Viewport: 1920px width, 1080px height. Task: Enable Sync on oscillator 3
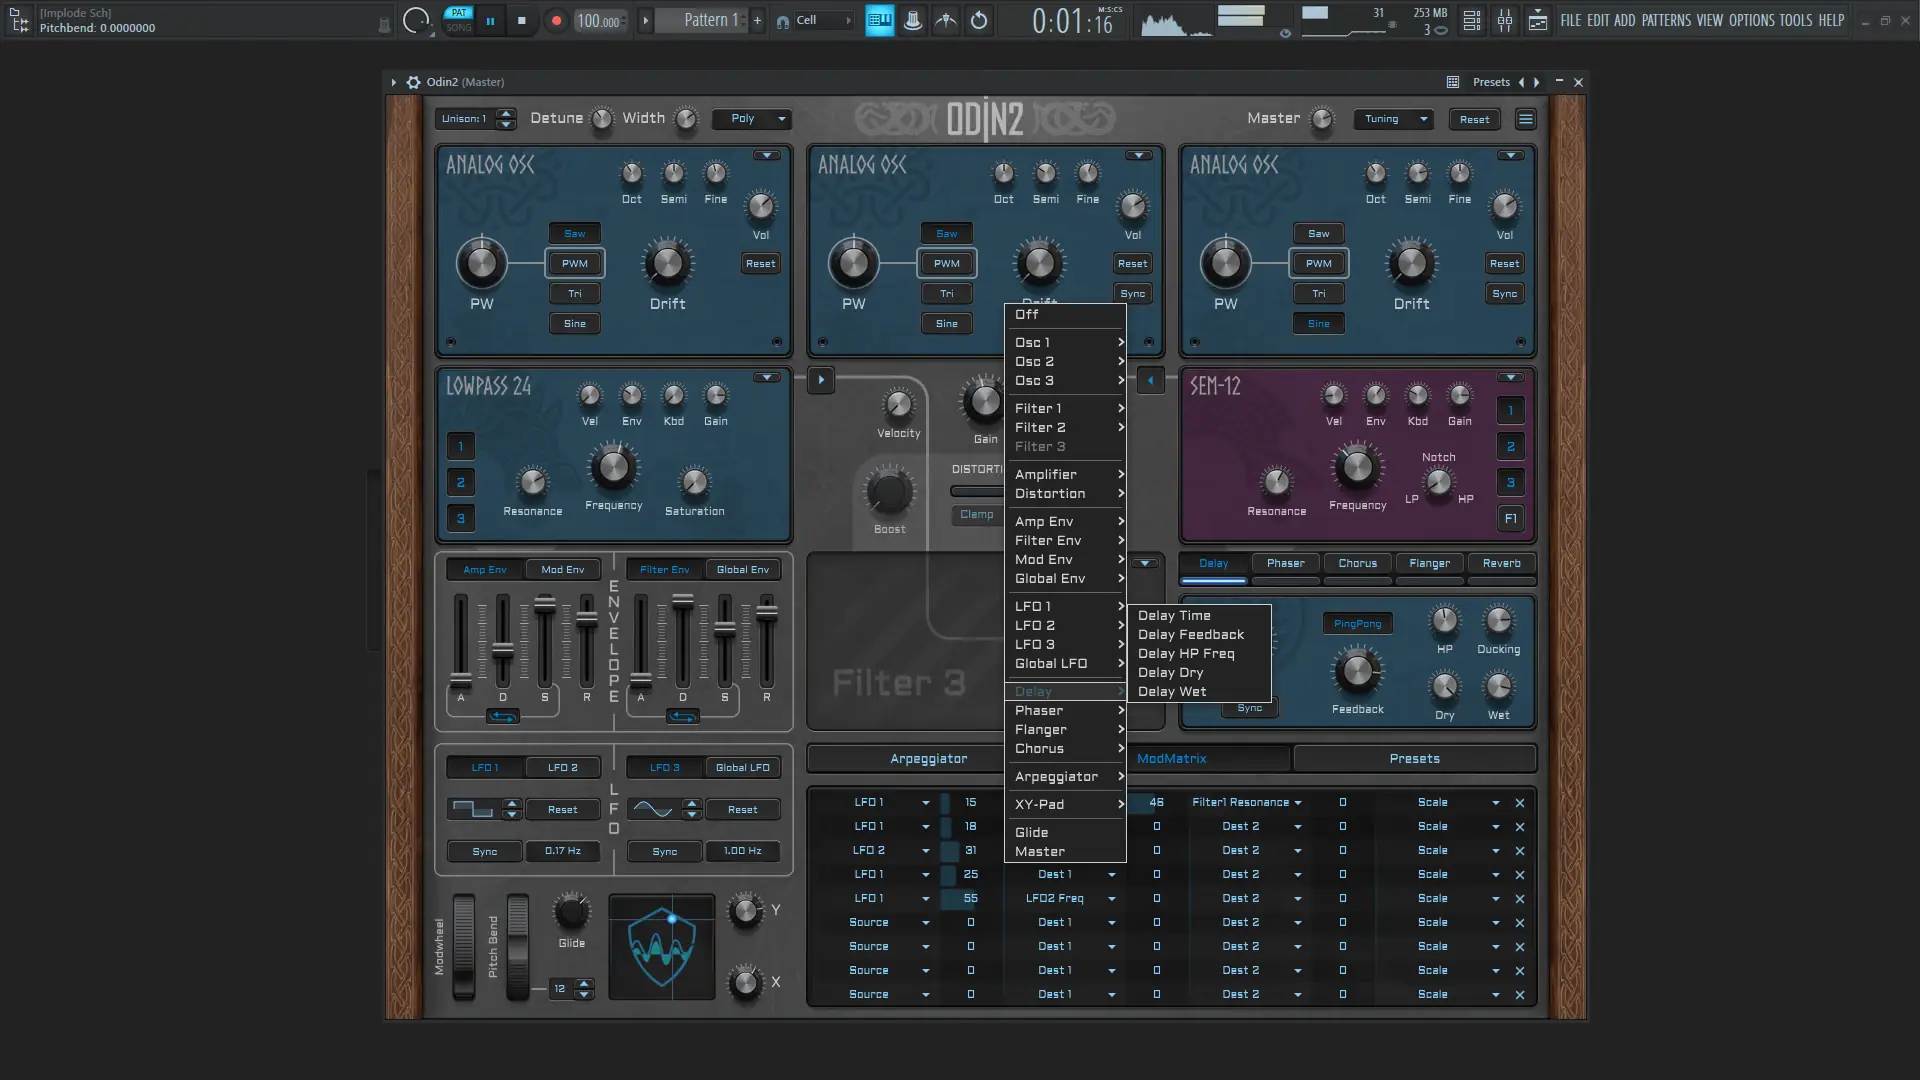pyautogui.click(x=1504, y=294)
